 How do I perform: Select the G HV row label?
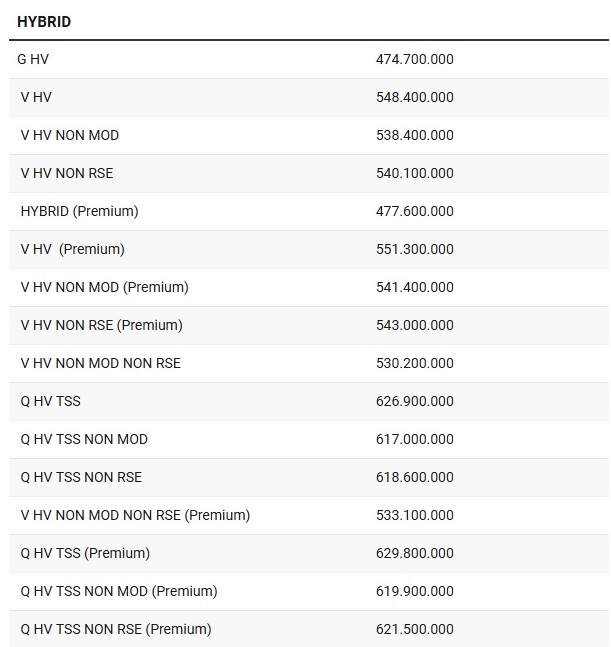coord(33,59)
